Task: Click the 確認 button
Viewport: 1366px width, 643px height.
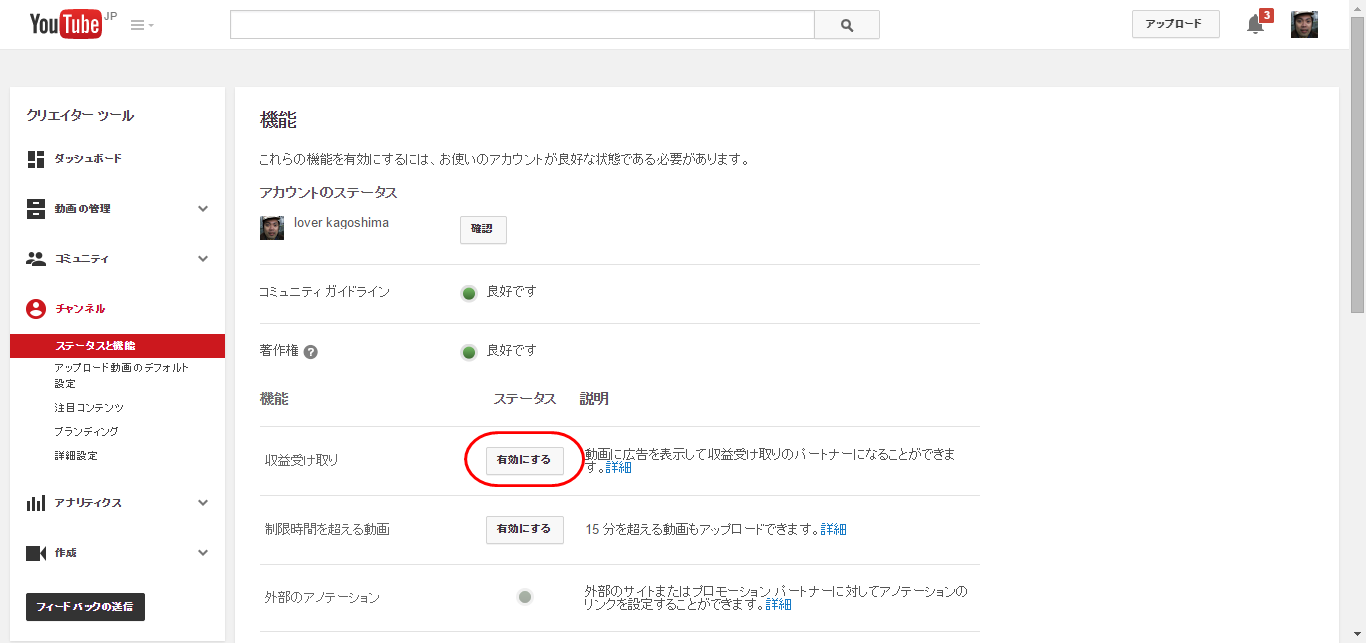Action: [483, 230]
